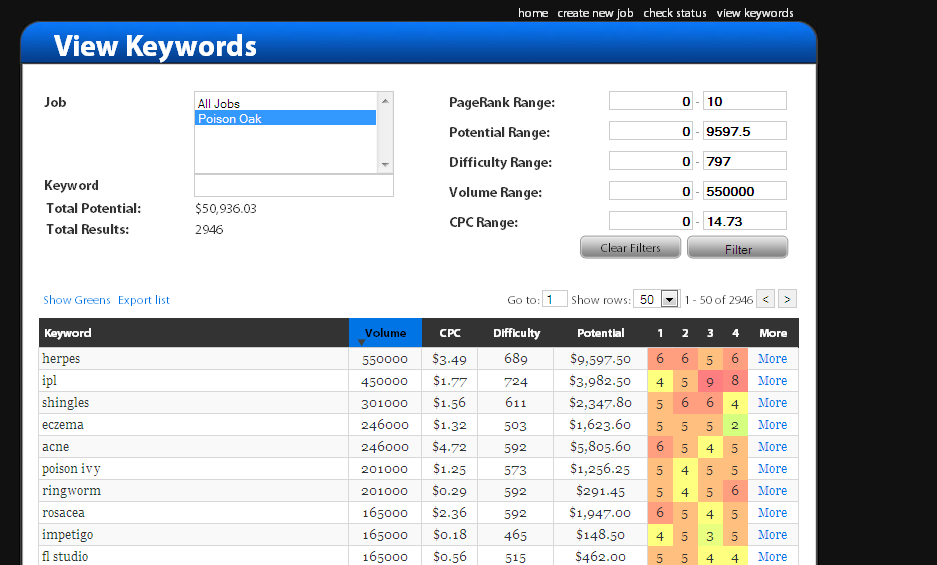Click the Job list scroll-down arrow

pos(385,164)
